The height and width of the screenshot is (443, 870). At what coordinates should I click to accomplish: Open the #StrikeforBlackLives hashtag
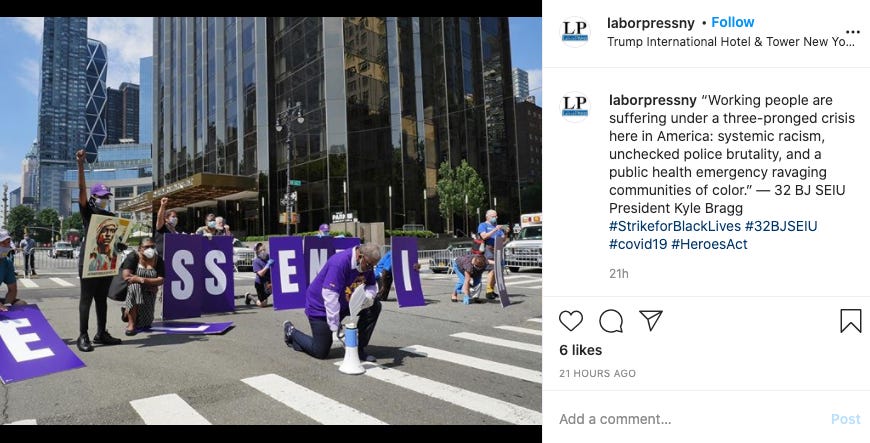(675, 226)
